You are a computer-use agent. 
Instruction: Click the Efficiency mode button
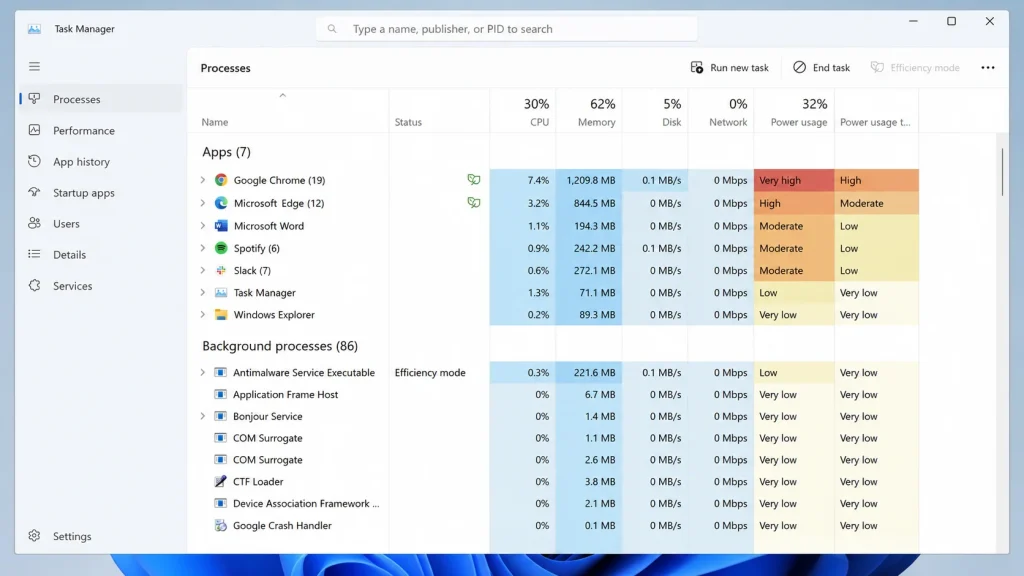click(x=915, y=67)
